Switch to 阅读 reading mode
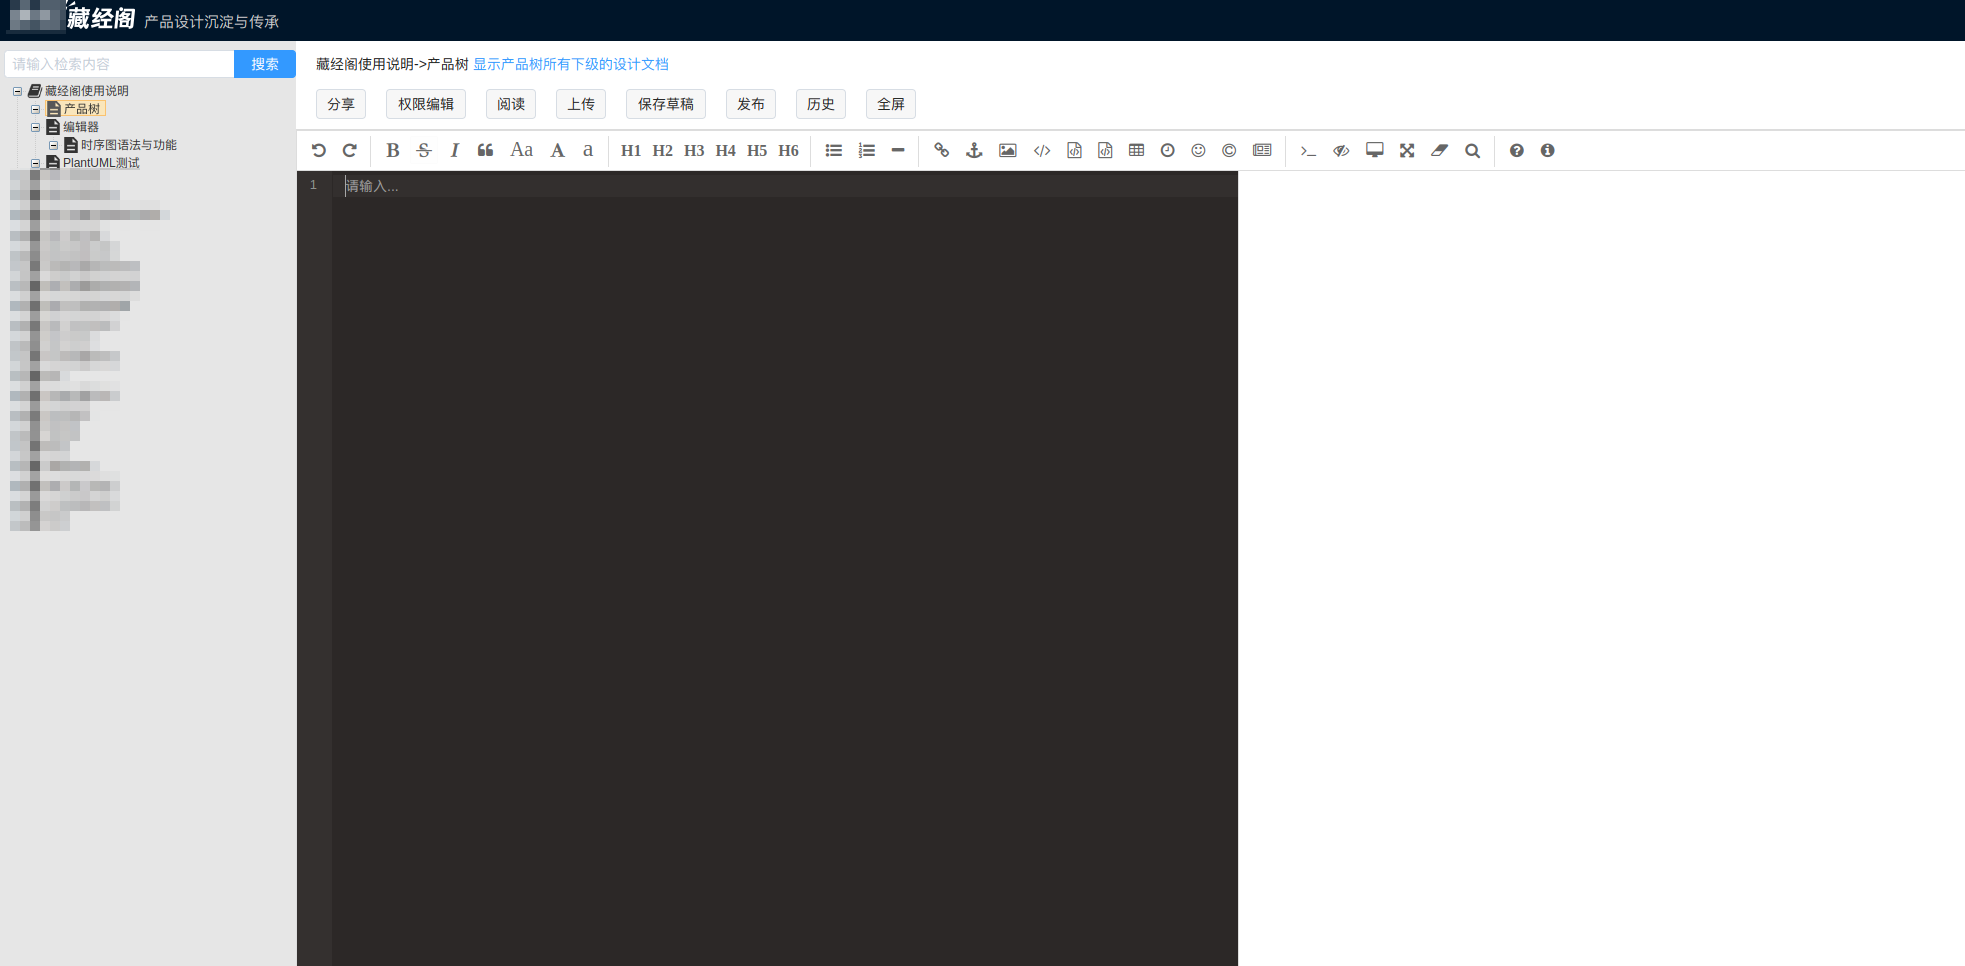This screenshot has height=966, width=1965. click(511, 104)
